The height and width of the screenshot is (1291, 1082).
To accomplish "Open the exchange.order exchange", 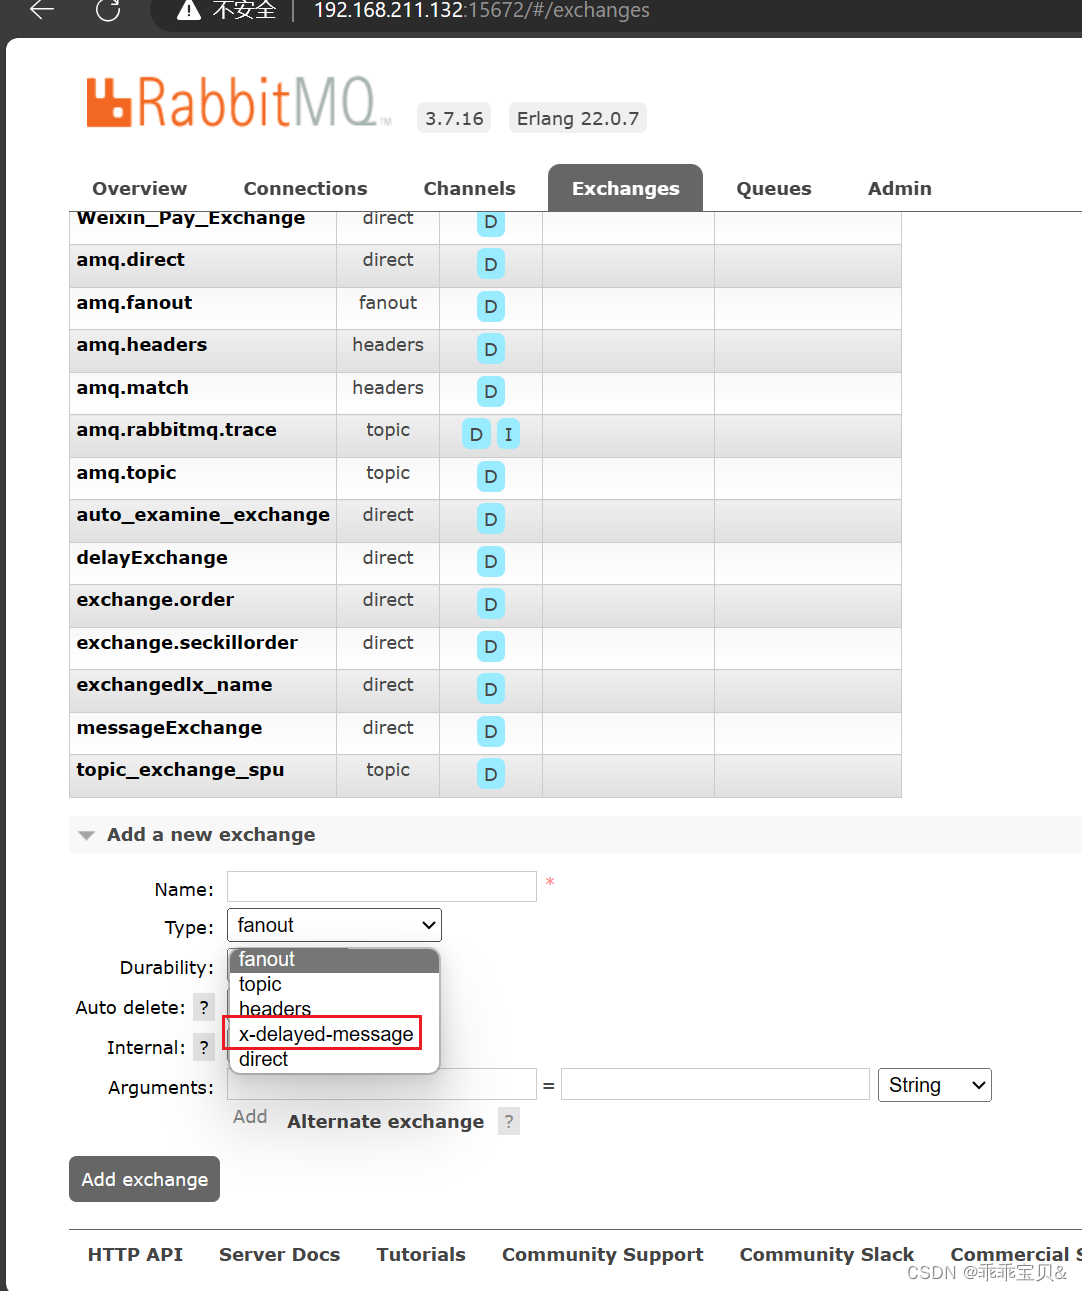I will [155, 600].
